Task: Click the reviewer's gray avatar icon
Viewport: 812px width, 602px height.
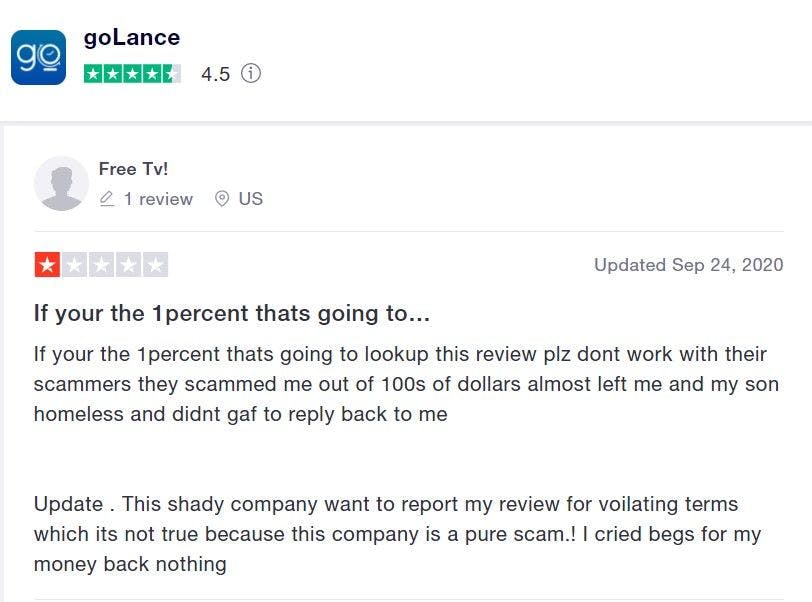Action: [x=61, y=183]
